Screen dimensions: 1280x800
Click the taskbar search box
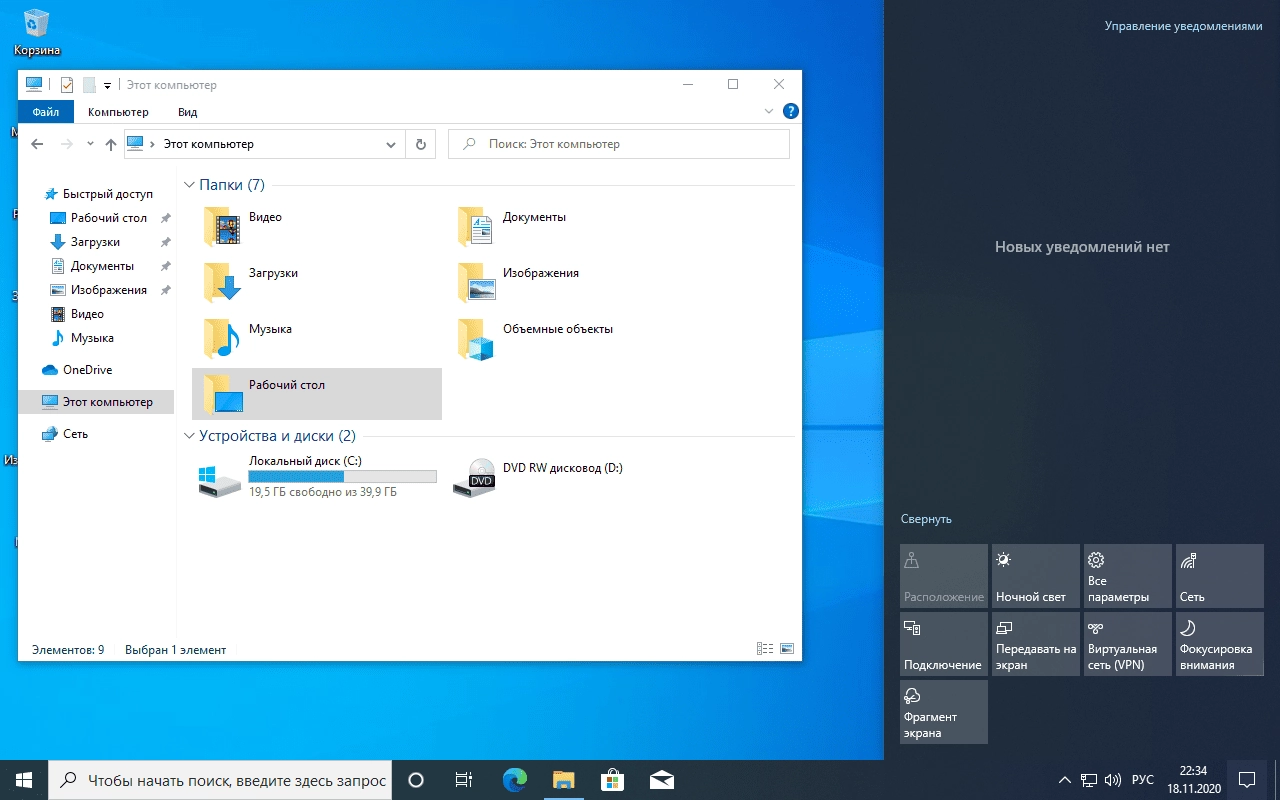coord(220,779)
